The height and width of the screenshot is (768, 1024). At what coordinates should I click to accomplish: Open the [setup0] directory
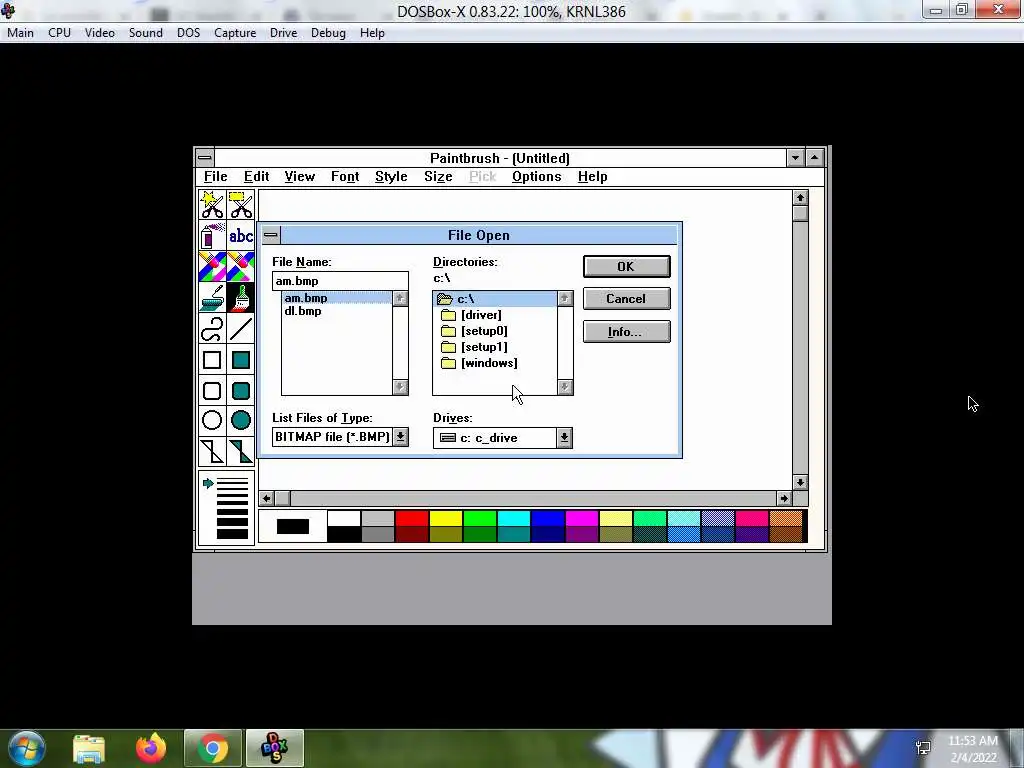[x=484, y=331]
